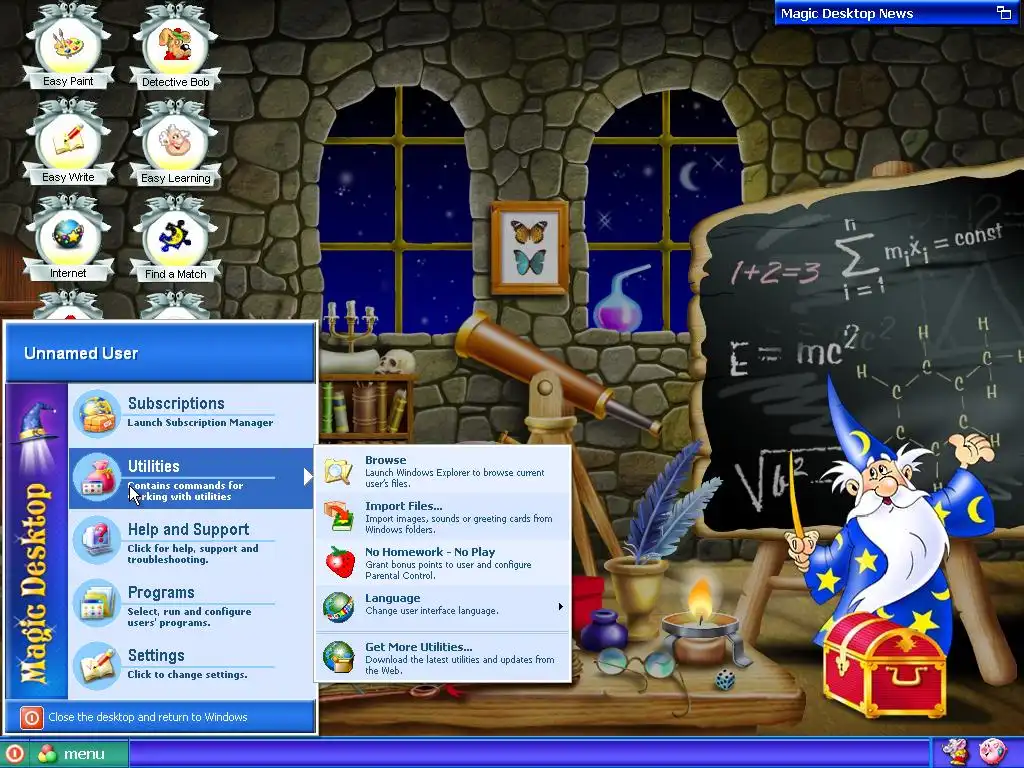Launch Find a Match puzzle icon

175,236
